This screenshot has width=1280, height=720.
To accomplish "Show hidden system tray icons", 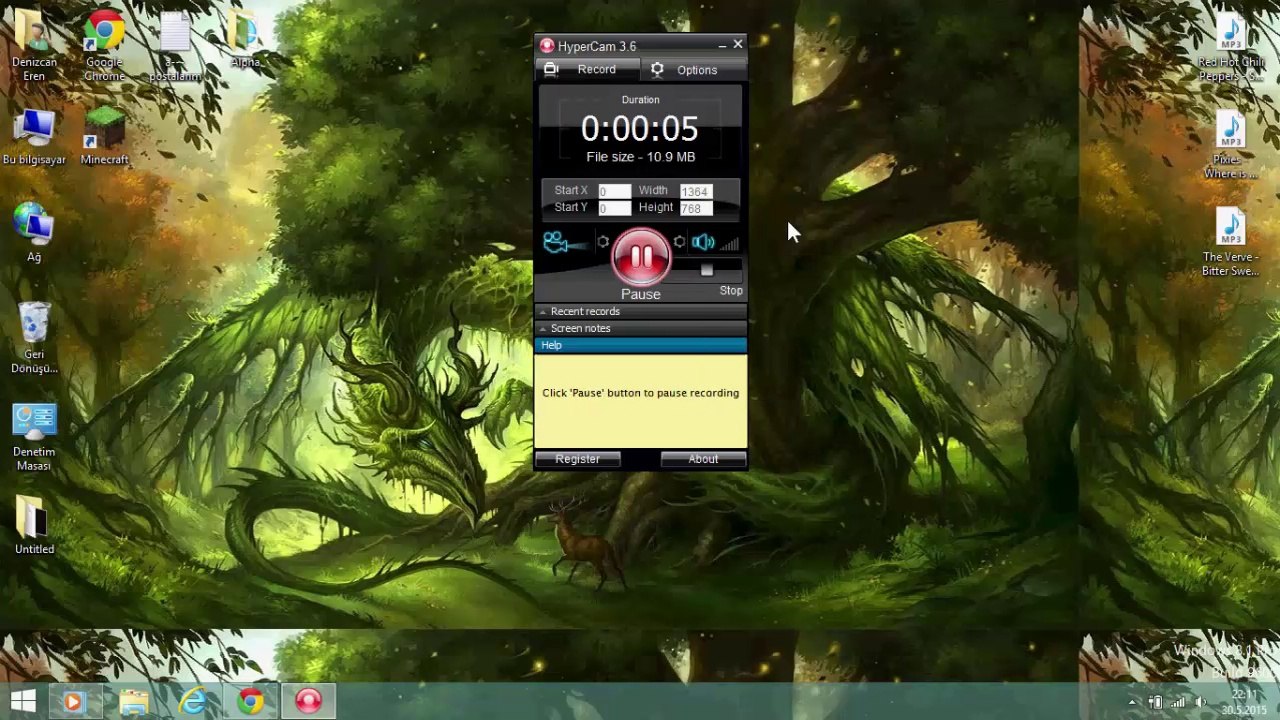I will click(1133, 702).
